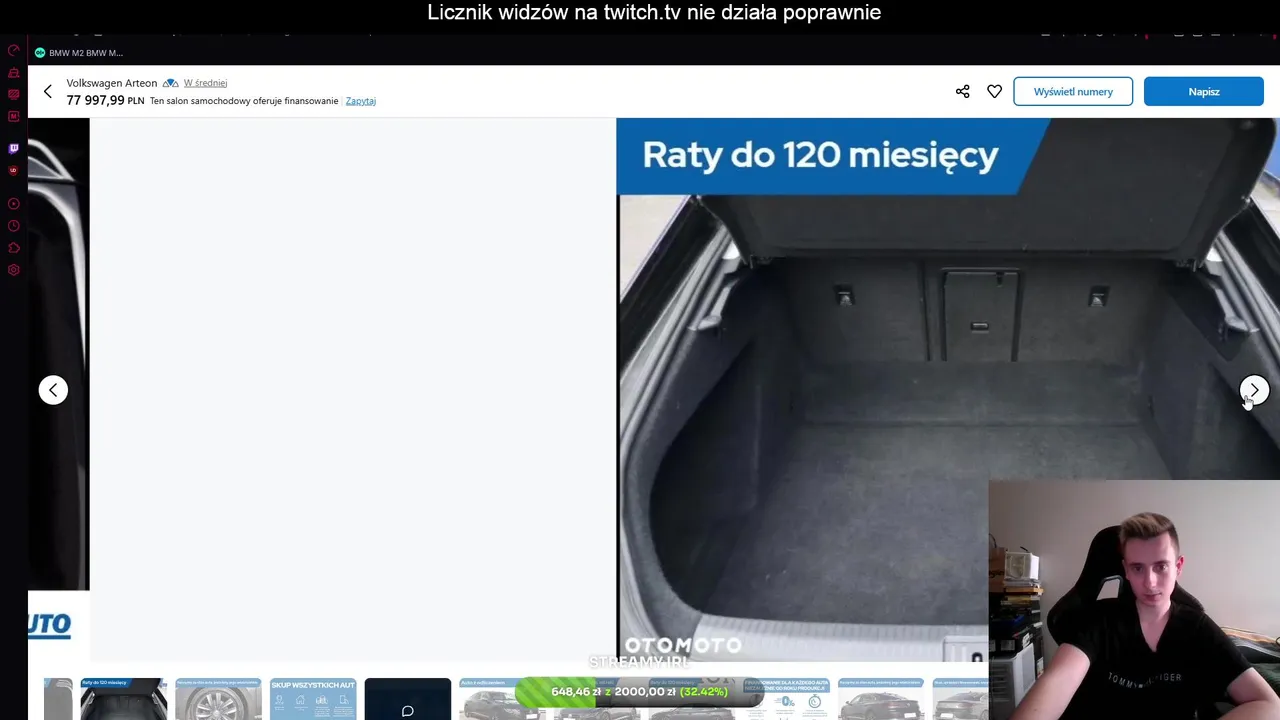Screen dimensions: 1280x720
Task: Show the next gallery photo
Action: (1254, 390)
